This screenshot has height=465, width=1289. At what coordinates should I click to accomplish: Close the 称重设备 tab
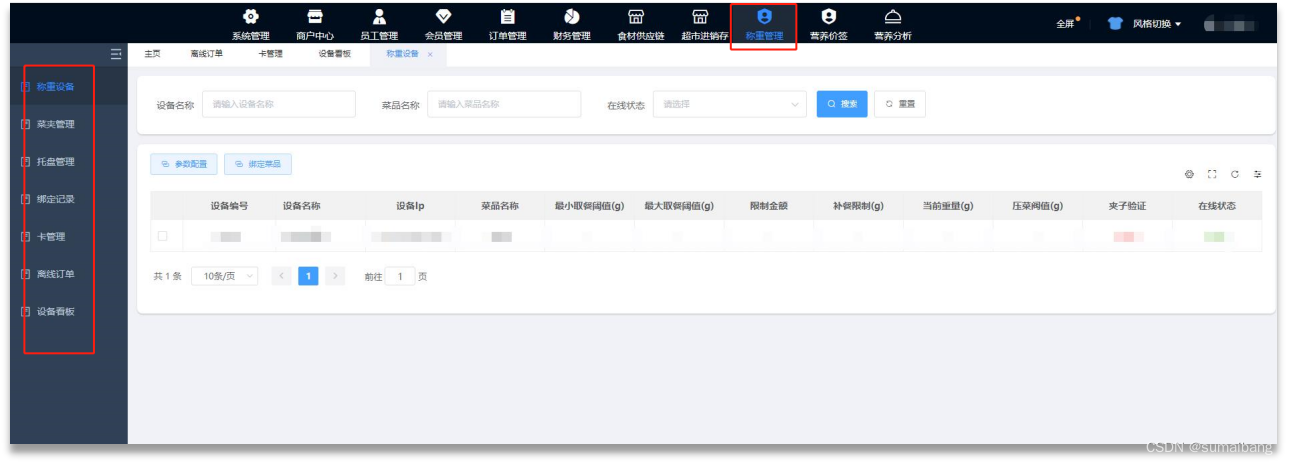pyautogui.click(x=430, y=54)
